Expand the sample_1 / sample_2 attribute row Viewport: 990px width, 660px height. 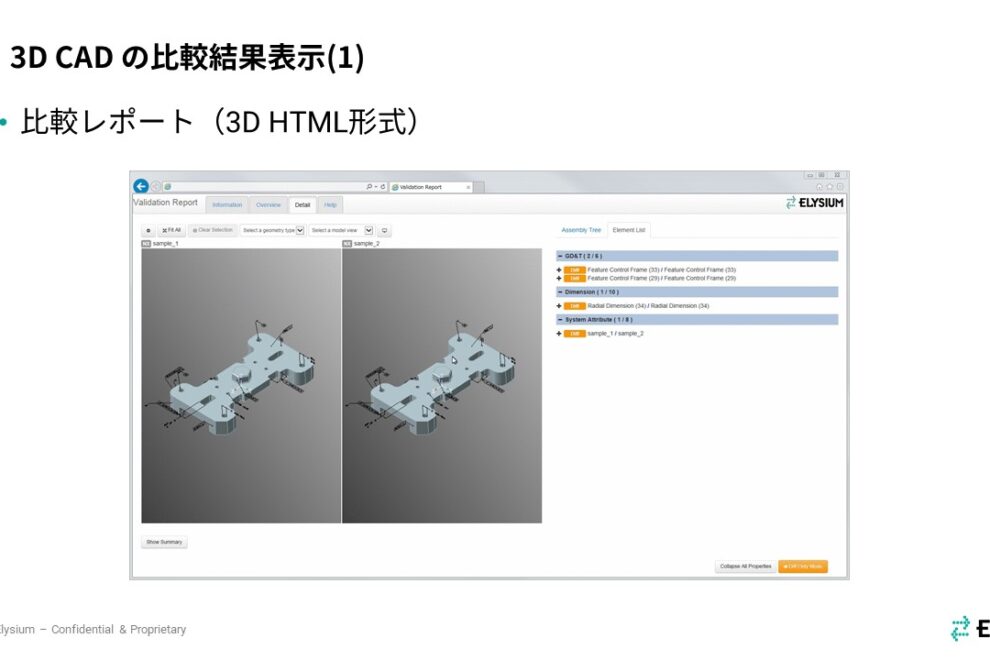click(x=559, y=333)
